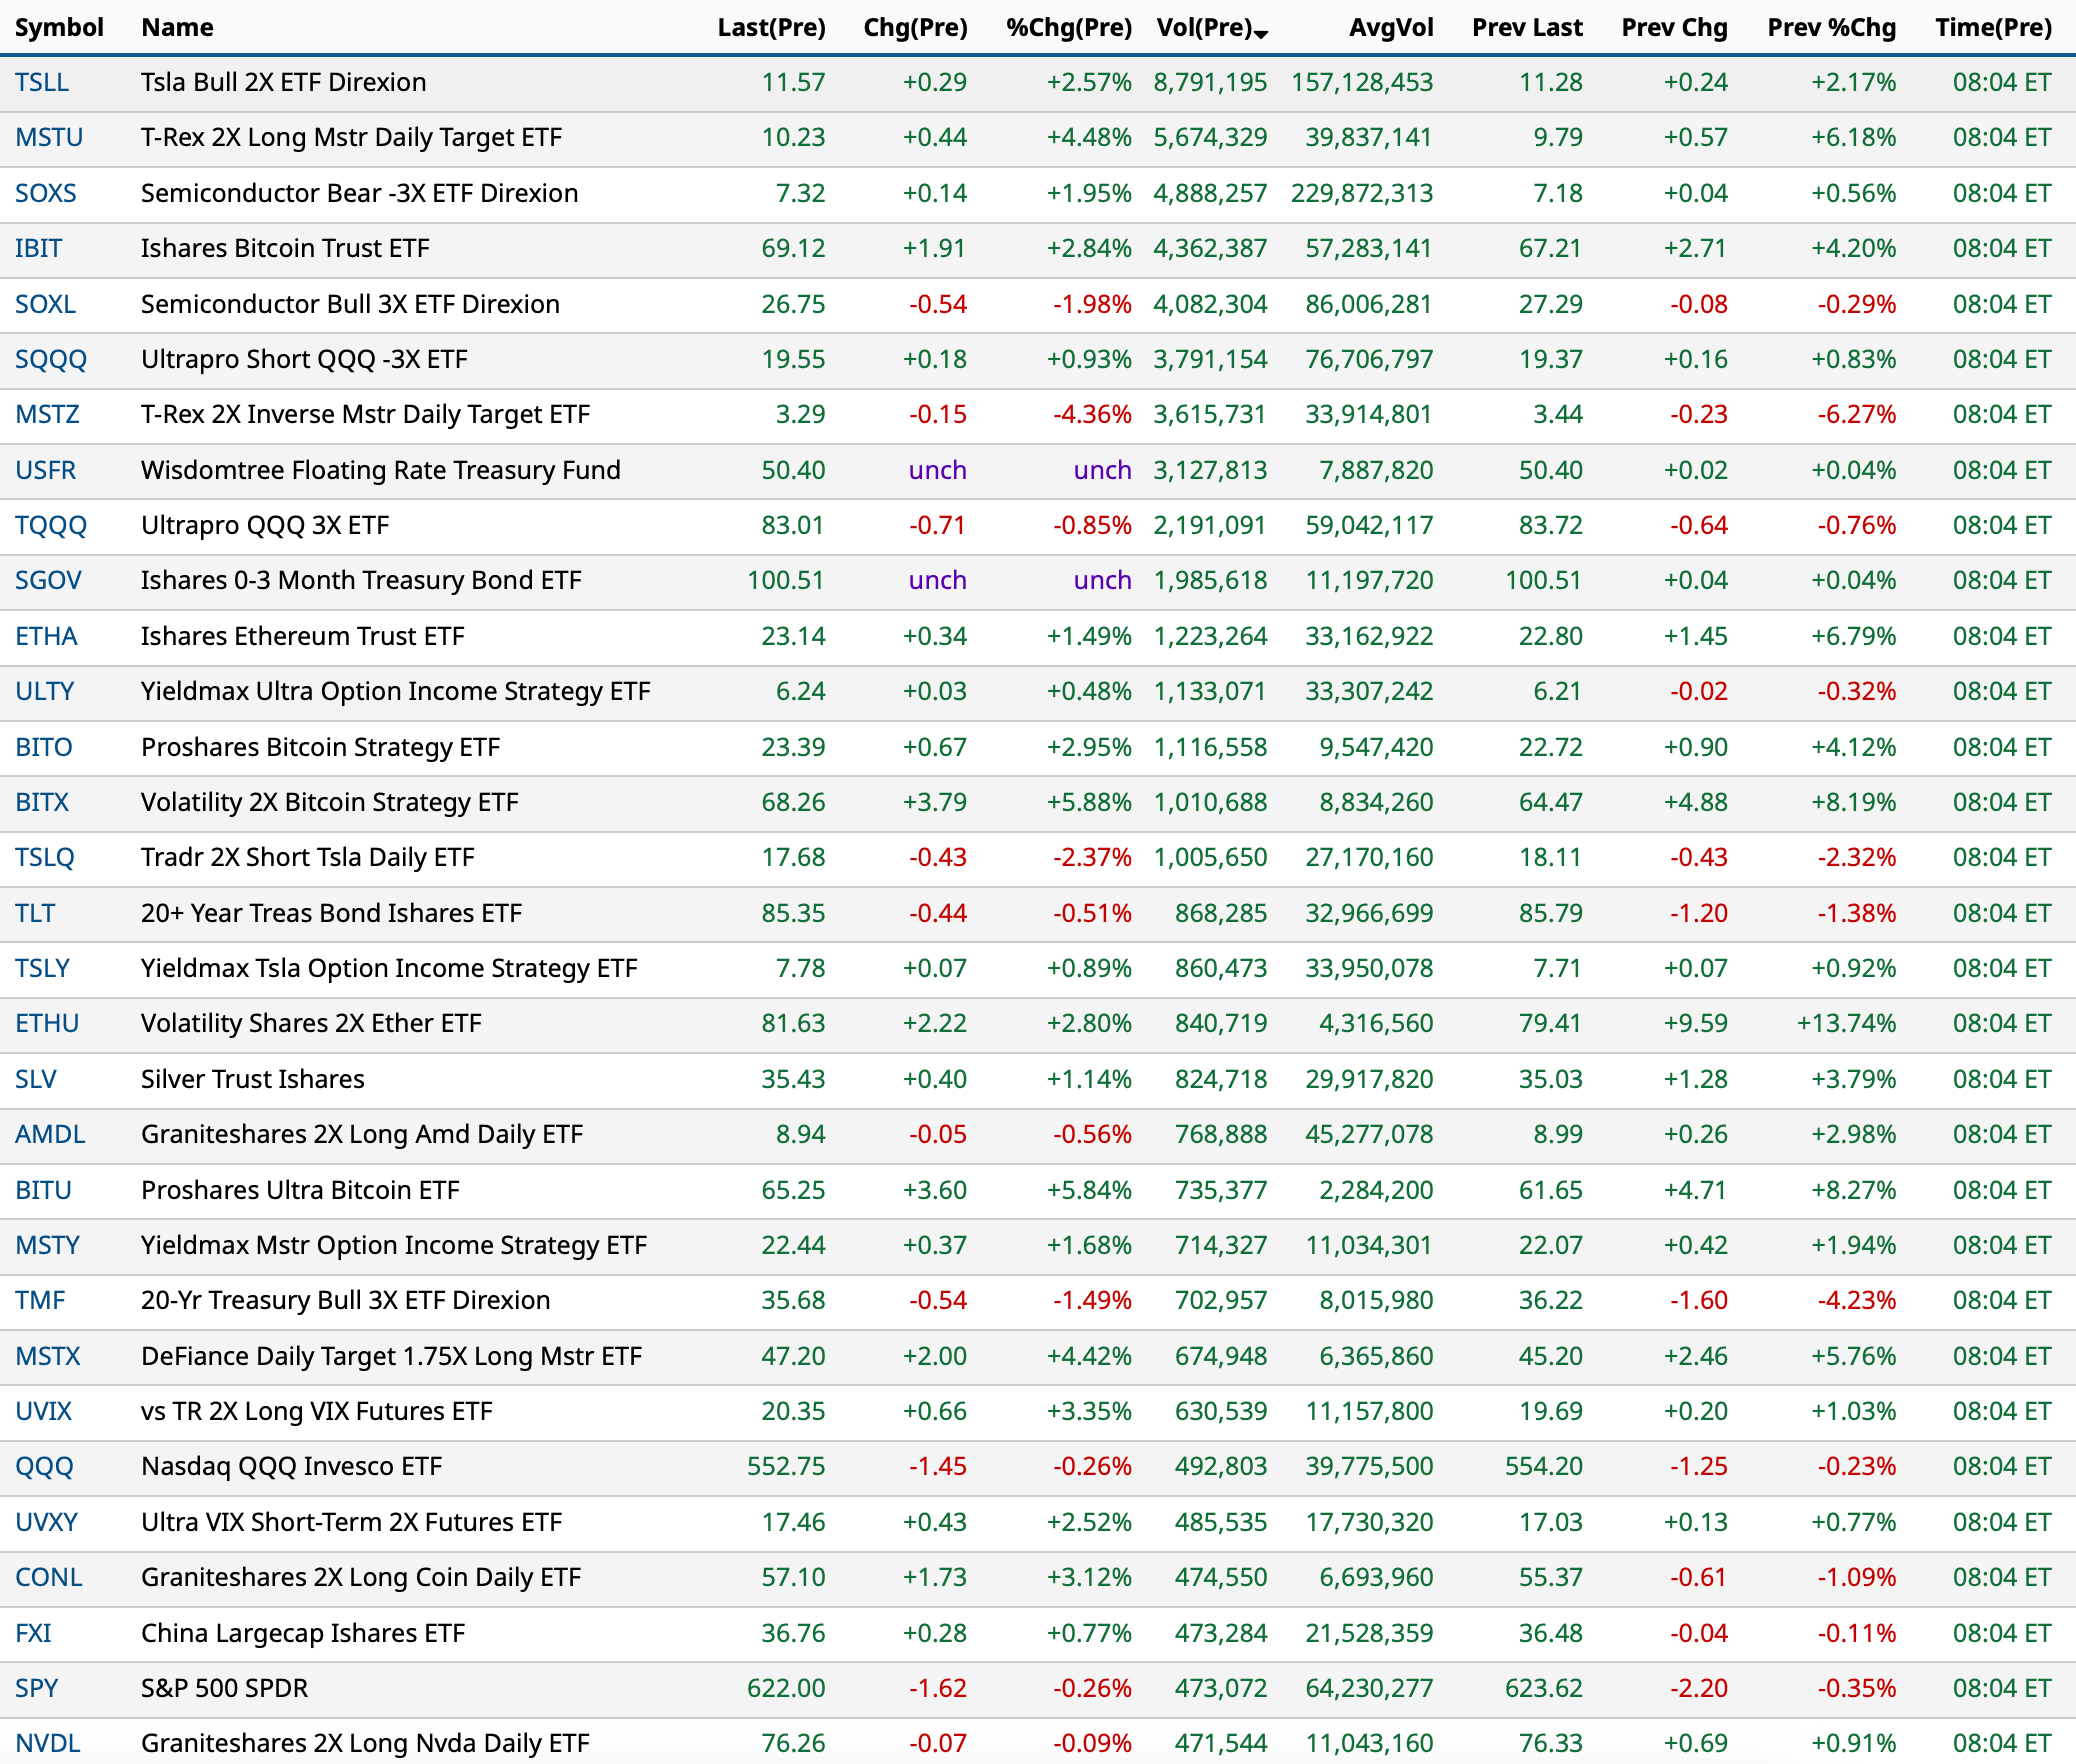2076x1764 pixels.
Task: Sort by AvgVol column header
Action: [x=1390, y=27]
